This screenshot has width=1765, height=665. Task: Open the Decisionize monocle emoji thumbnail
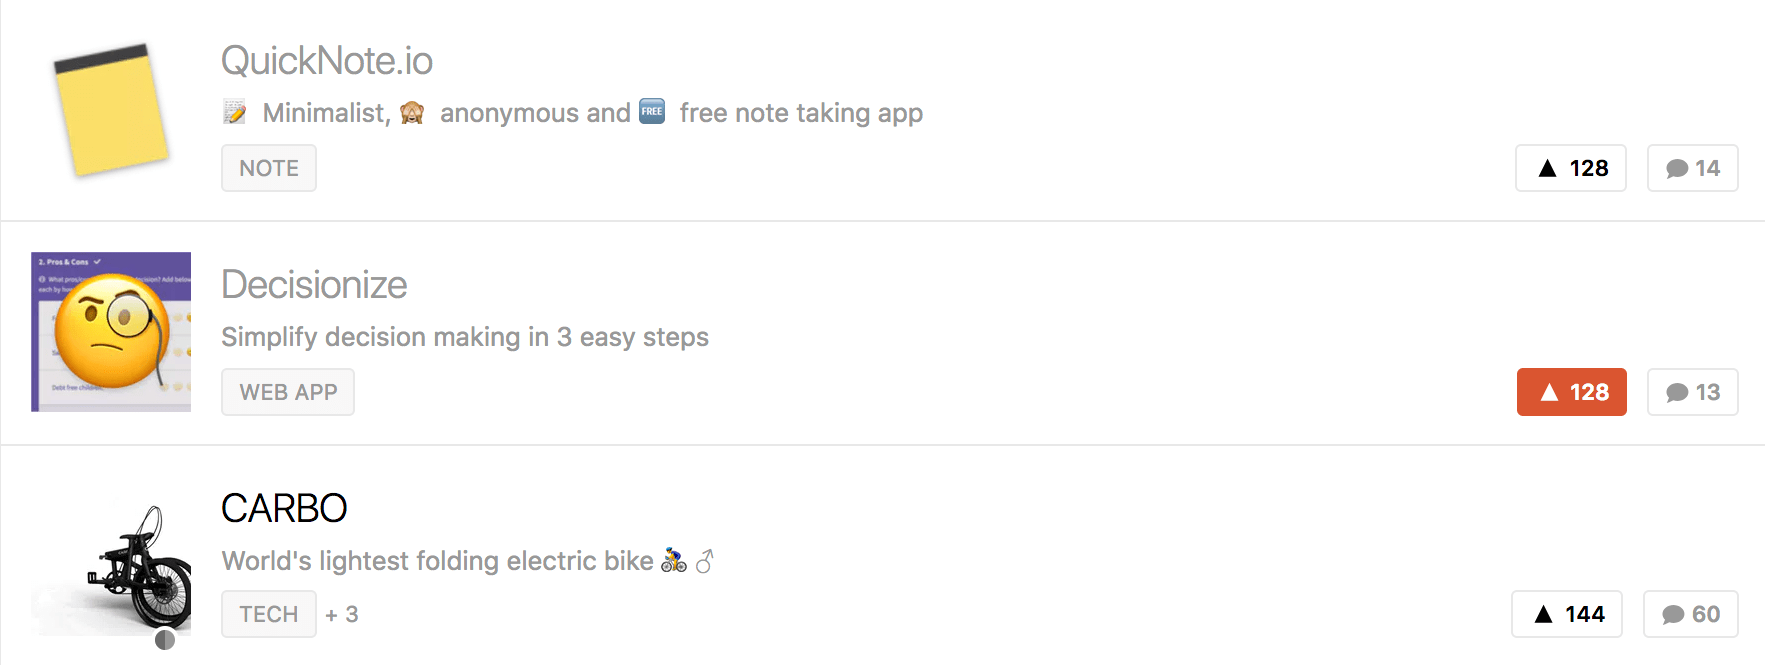pyautogui.click(x=111, y=332)
